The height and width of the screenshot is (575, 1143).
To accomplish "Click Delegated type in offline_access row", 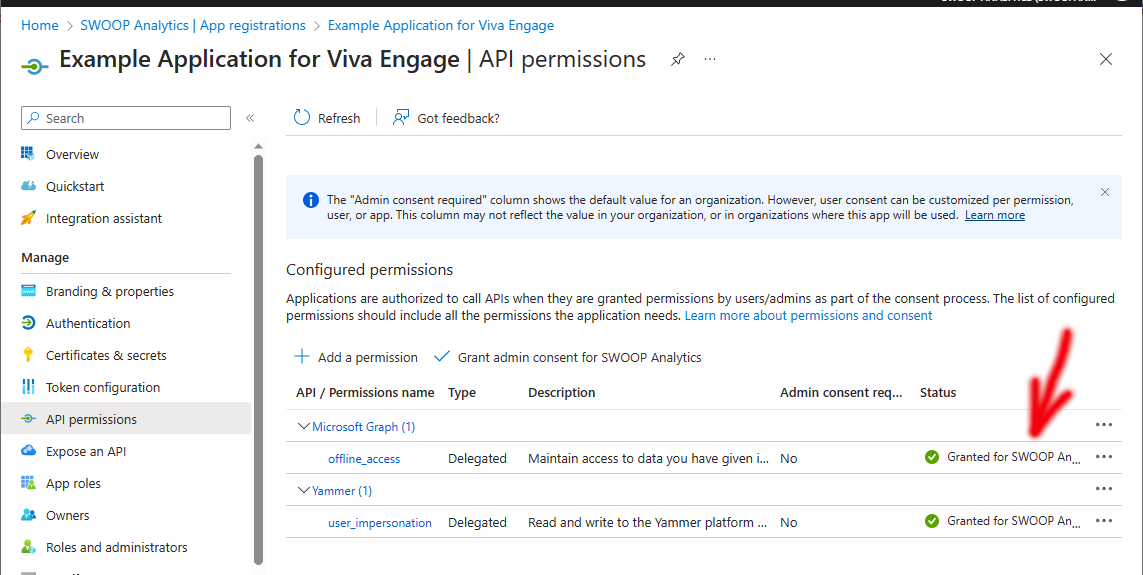I will point(477,458).
